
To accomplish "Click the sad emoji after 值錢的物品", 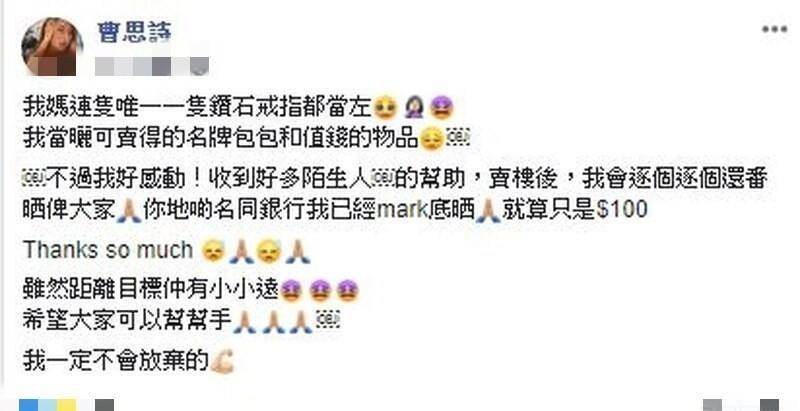I will pos(431,139).
